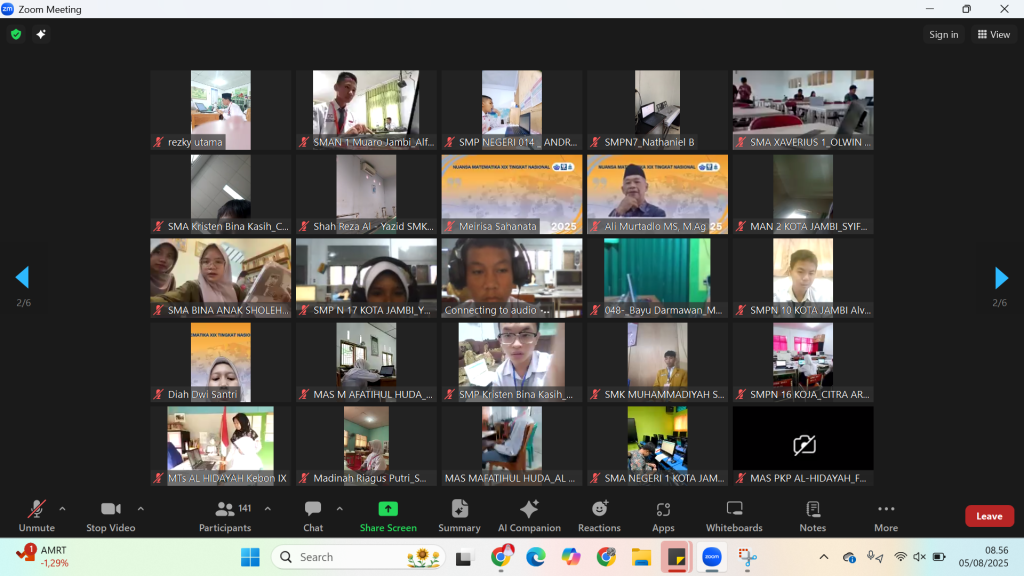Click the green encryption shield icon
The height and width of the screenshot is (576, 1024).
click(x=16, y=34)
